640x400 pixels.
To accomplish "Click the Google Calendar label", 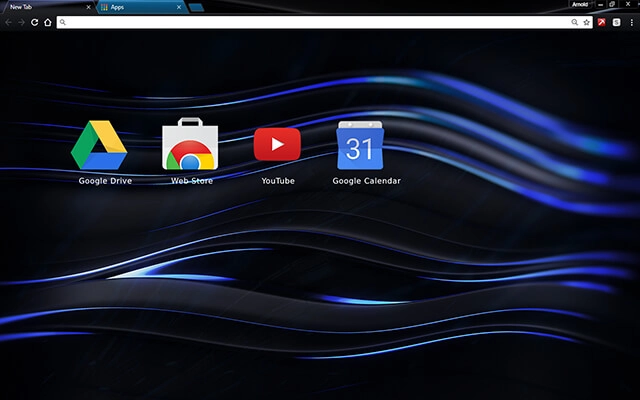I will tap(367, 181).
